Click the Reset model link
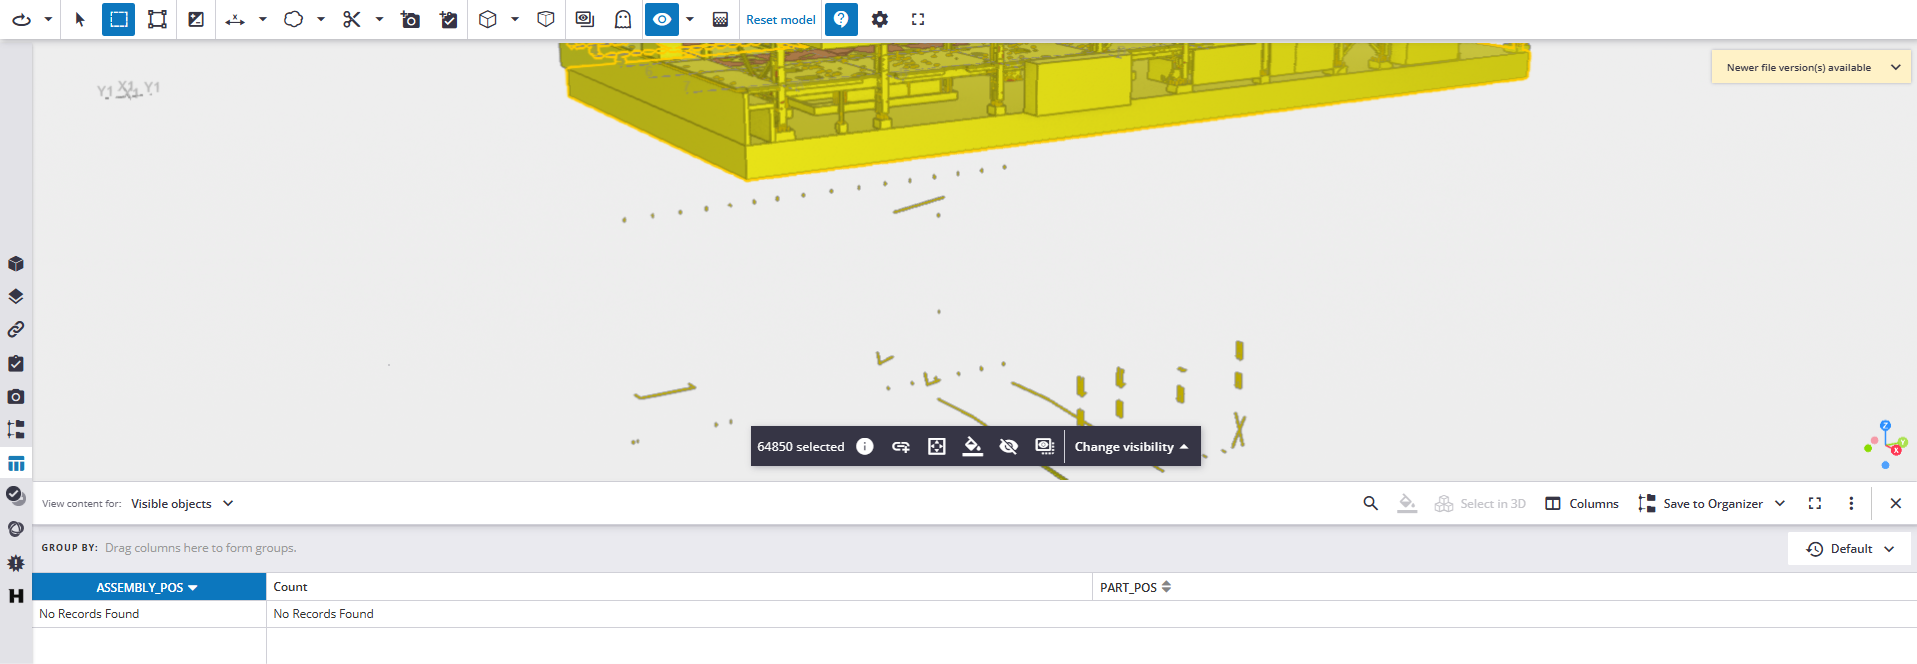 click(x=781, y=19)
